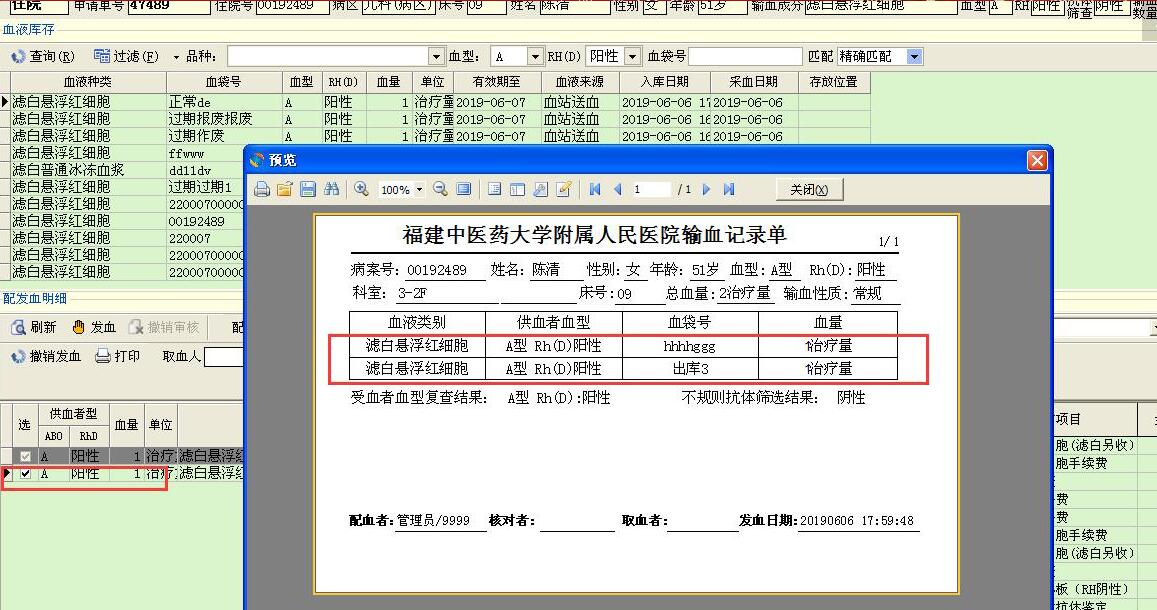Screen dimensions: 1157x610
Task: Select the row with bag number ffwww
Action: tap(127, 153)
